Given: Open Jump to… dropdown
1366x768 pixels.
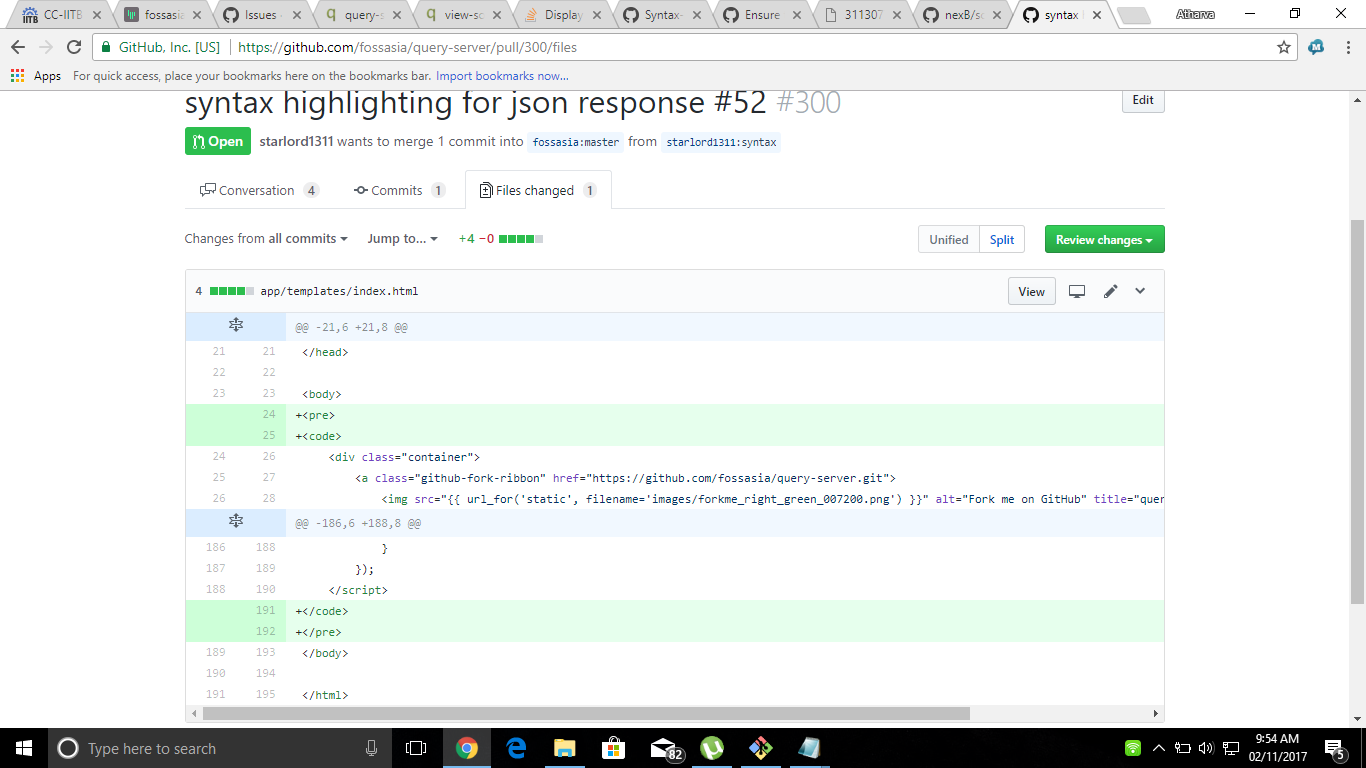Looking at the screenshot, I should point(402,239).
